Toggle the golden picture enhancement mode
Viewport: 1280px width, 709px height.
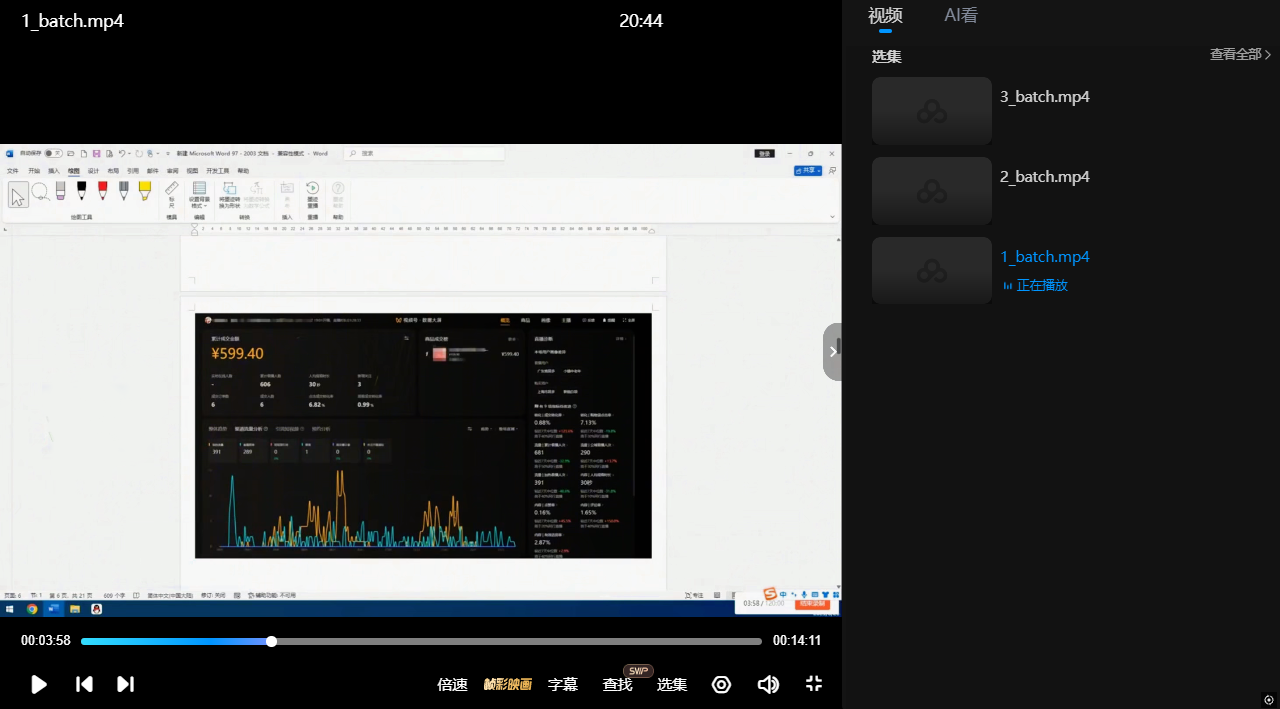click(x=508, y=685)
